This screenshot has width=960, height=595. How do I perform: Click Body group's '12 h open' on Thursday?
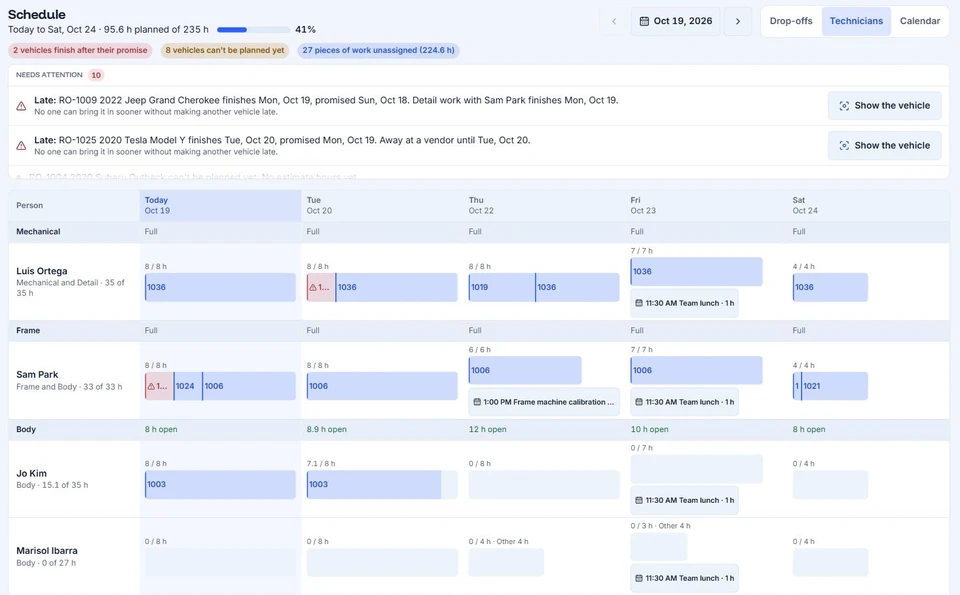tap(487, 429)
